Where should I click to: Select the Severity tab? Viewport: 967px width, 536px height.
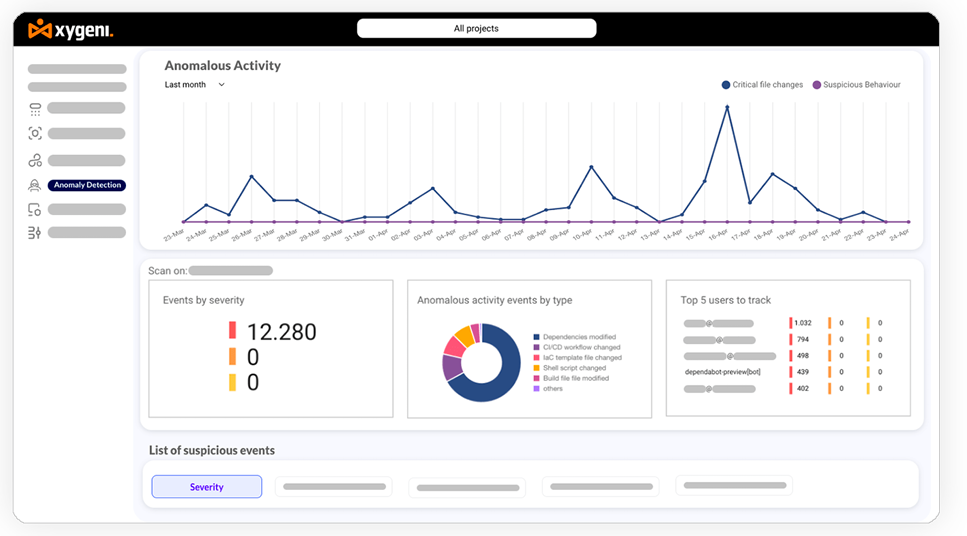pos(207,487)
